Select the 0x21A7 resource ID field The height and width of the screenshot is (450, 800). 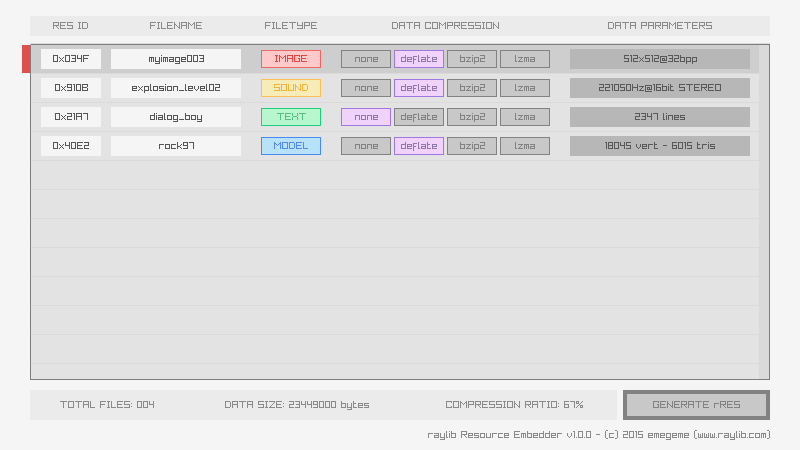tap(71, 117)
